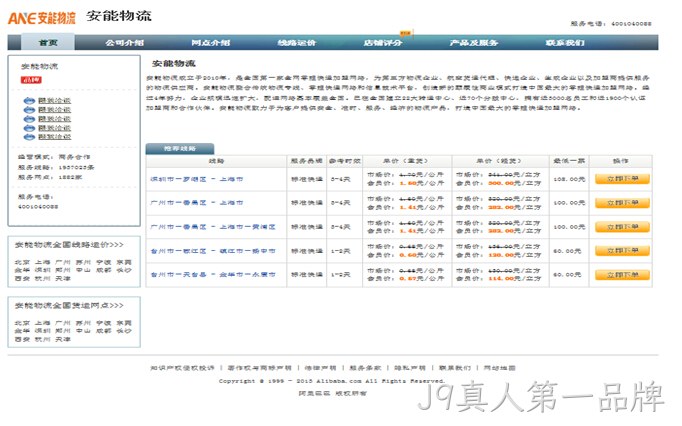
Task: Click 联系我们 in the top navigation bar
Action: point(565,43)
